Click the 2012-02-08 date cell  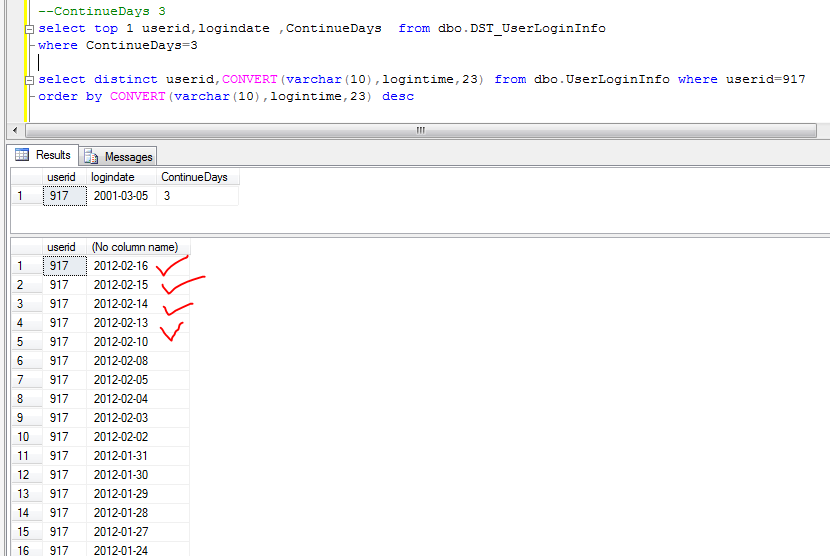pyautogui.click(x=138, y=361)
